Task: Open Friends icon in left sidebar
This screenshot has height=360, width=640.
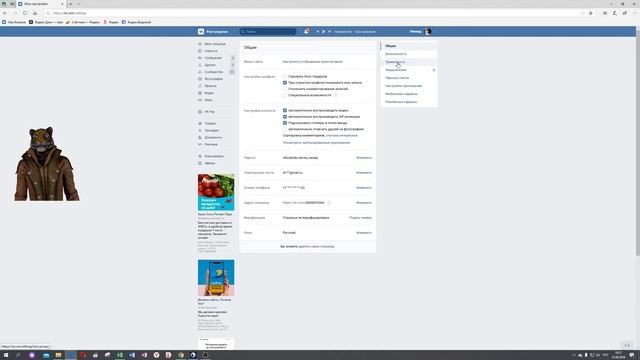Action: tap(200, 65)
